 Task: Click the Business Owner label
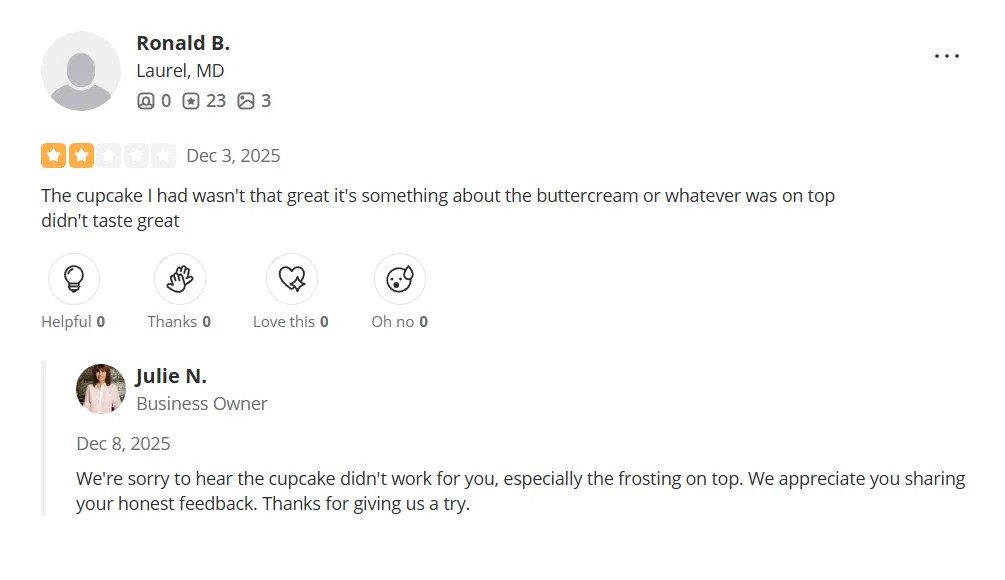coord(202,404)
